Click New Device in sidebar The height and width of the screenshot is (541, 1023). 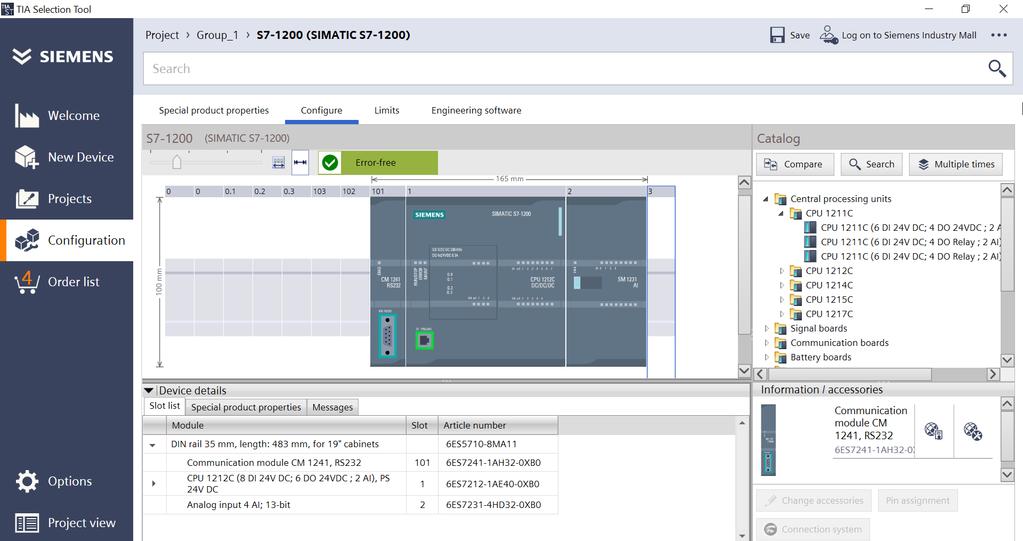tap(67, 157)
